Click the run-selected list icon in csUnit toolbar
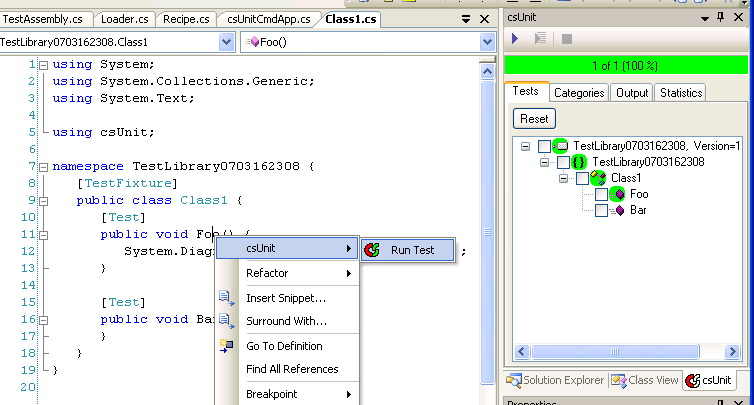The image size is (754, 405). pos(540,38)
